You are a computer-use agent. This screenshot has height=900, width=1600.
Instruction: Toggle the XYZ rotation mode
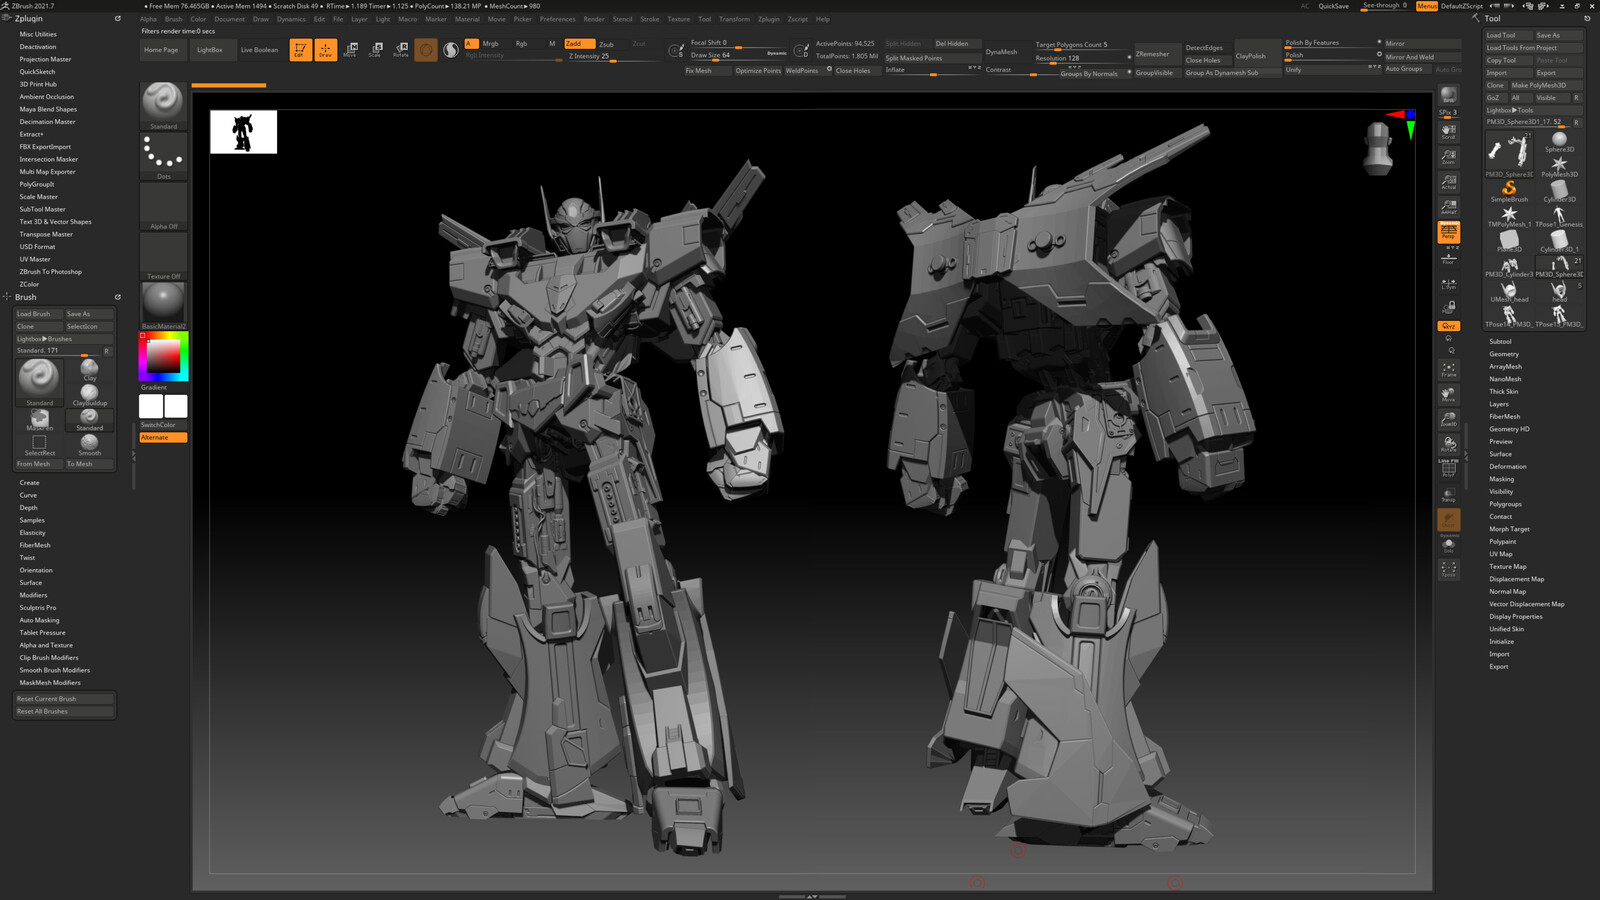pyautogui.click(x=1448, y=326)
